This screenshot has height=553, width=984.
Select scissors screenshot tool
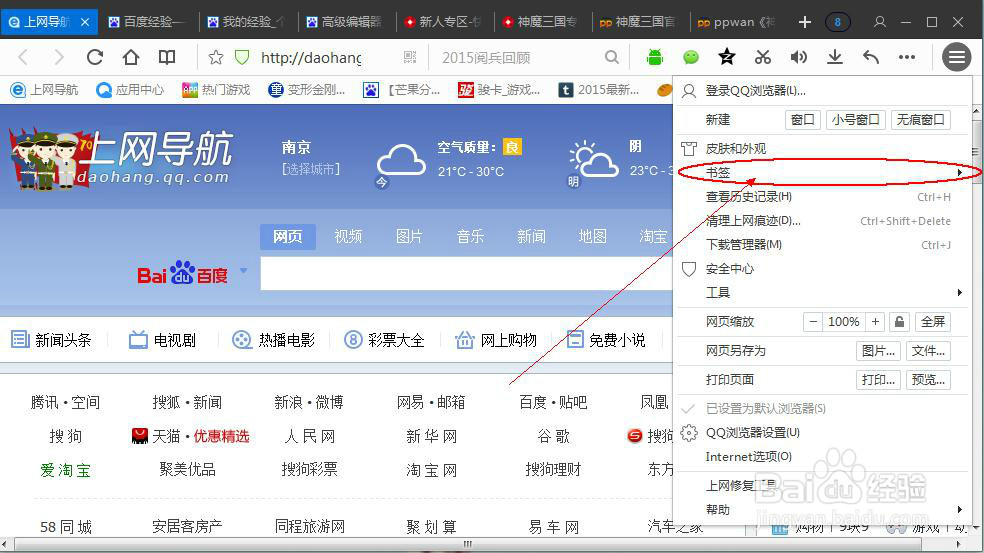(762, 57)
